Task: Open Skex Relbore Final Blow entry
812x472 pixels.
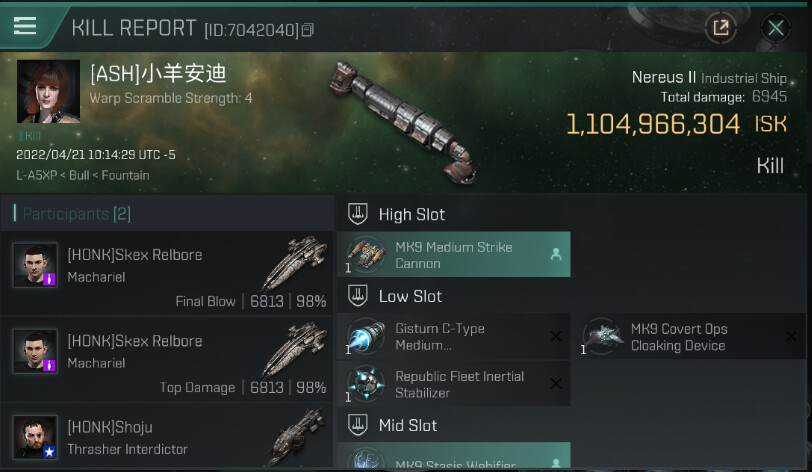Action: click(167, 273)
